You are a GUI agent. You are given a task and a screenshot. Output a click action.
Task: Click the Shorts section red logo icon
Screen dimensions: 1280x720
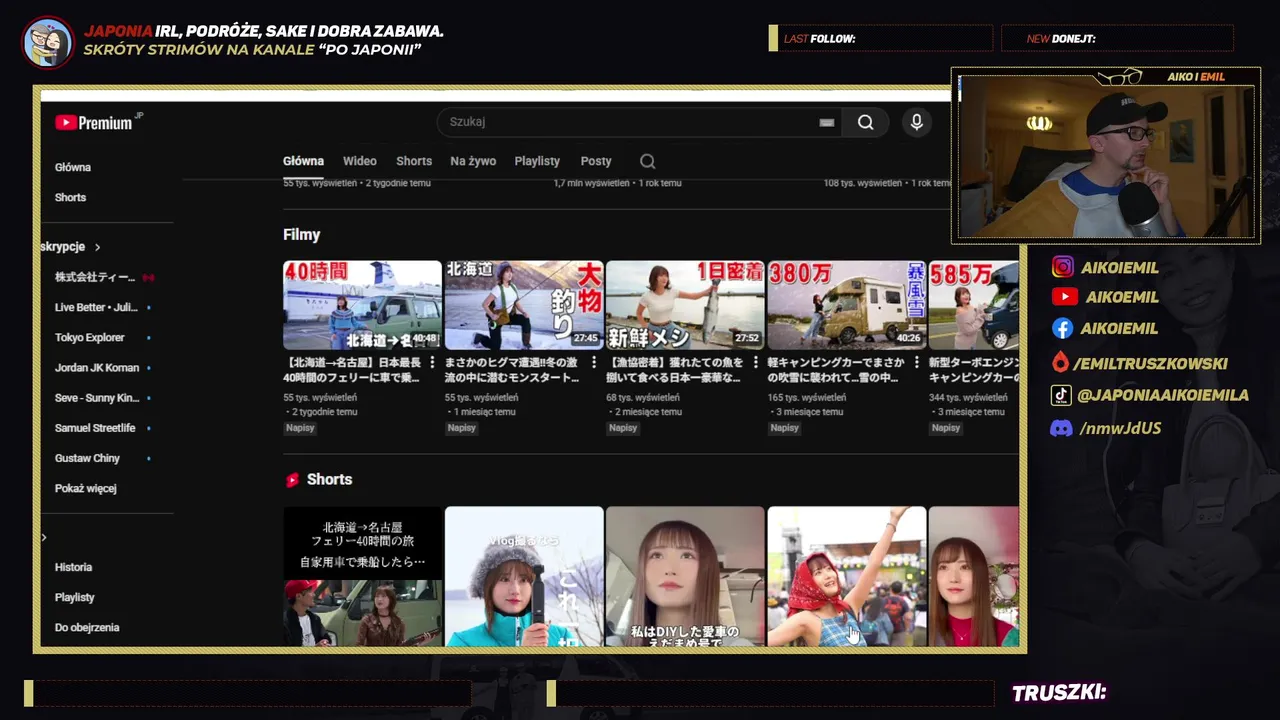292,480
